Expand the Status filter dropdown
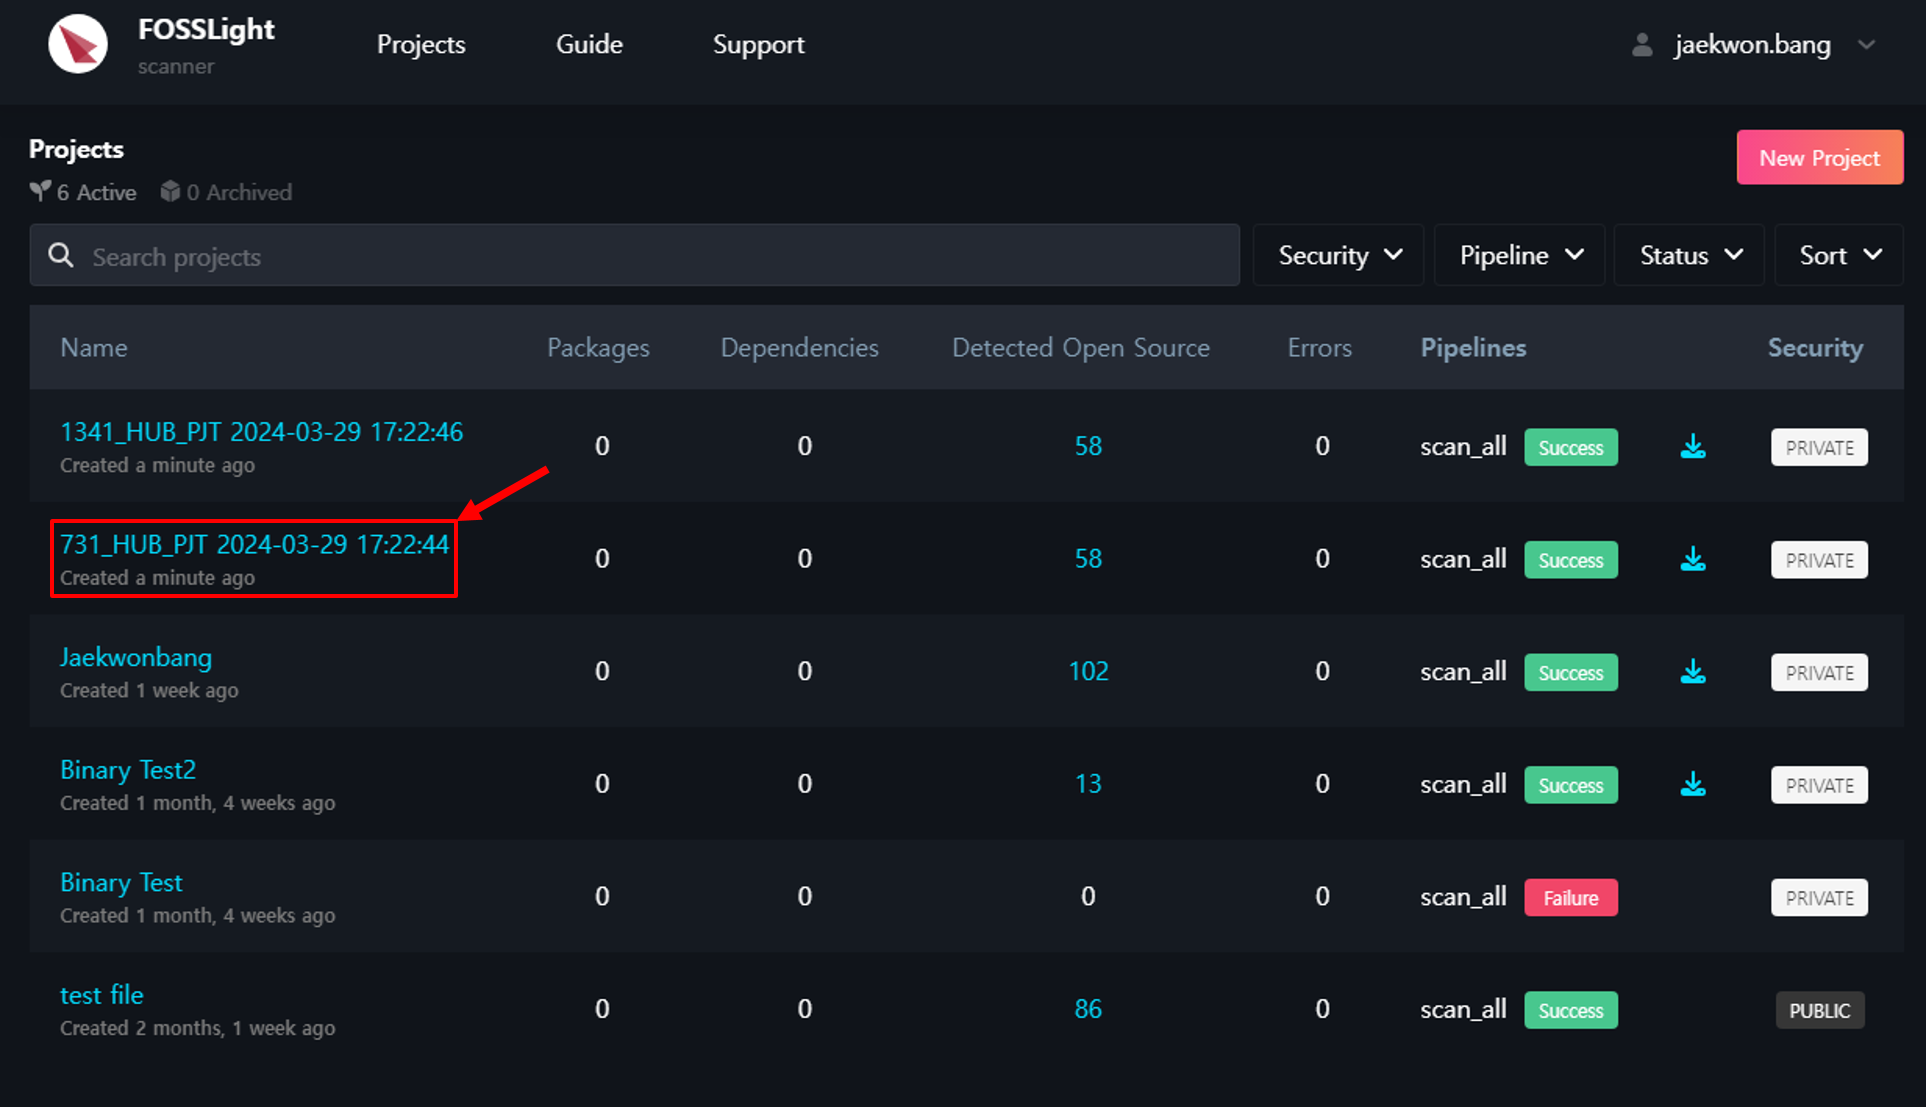Image resolution: width=1926 pixels, height=1107 pixels. (1689, 257)
